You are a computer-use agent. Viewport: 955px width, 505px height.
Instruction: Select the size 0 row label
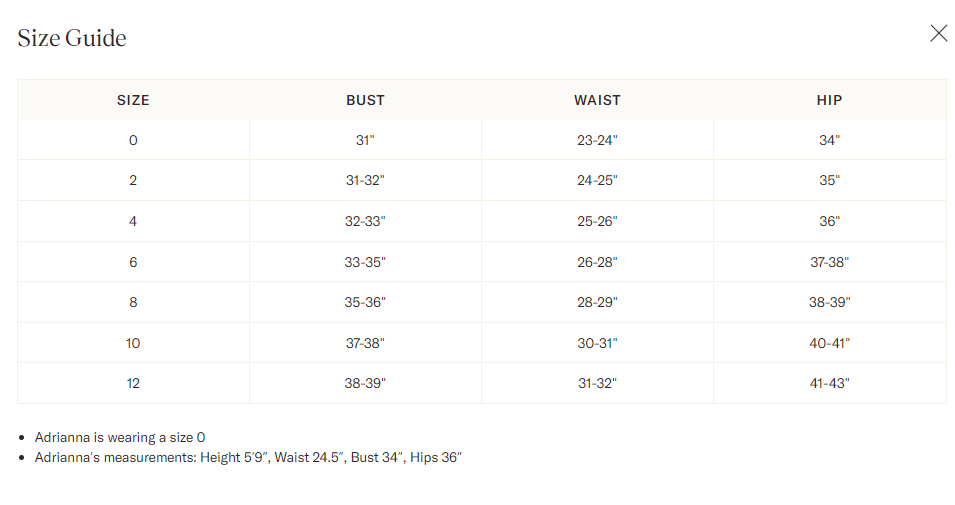click(133, 140)
